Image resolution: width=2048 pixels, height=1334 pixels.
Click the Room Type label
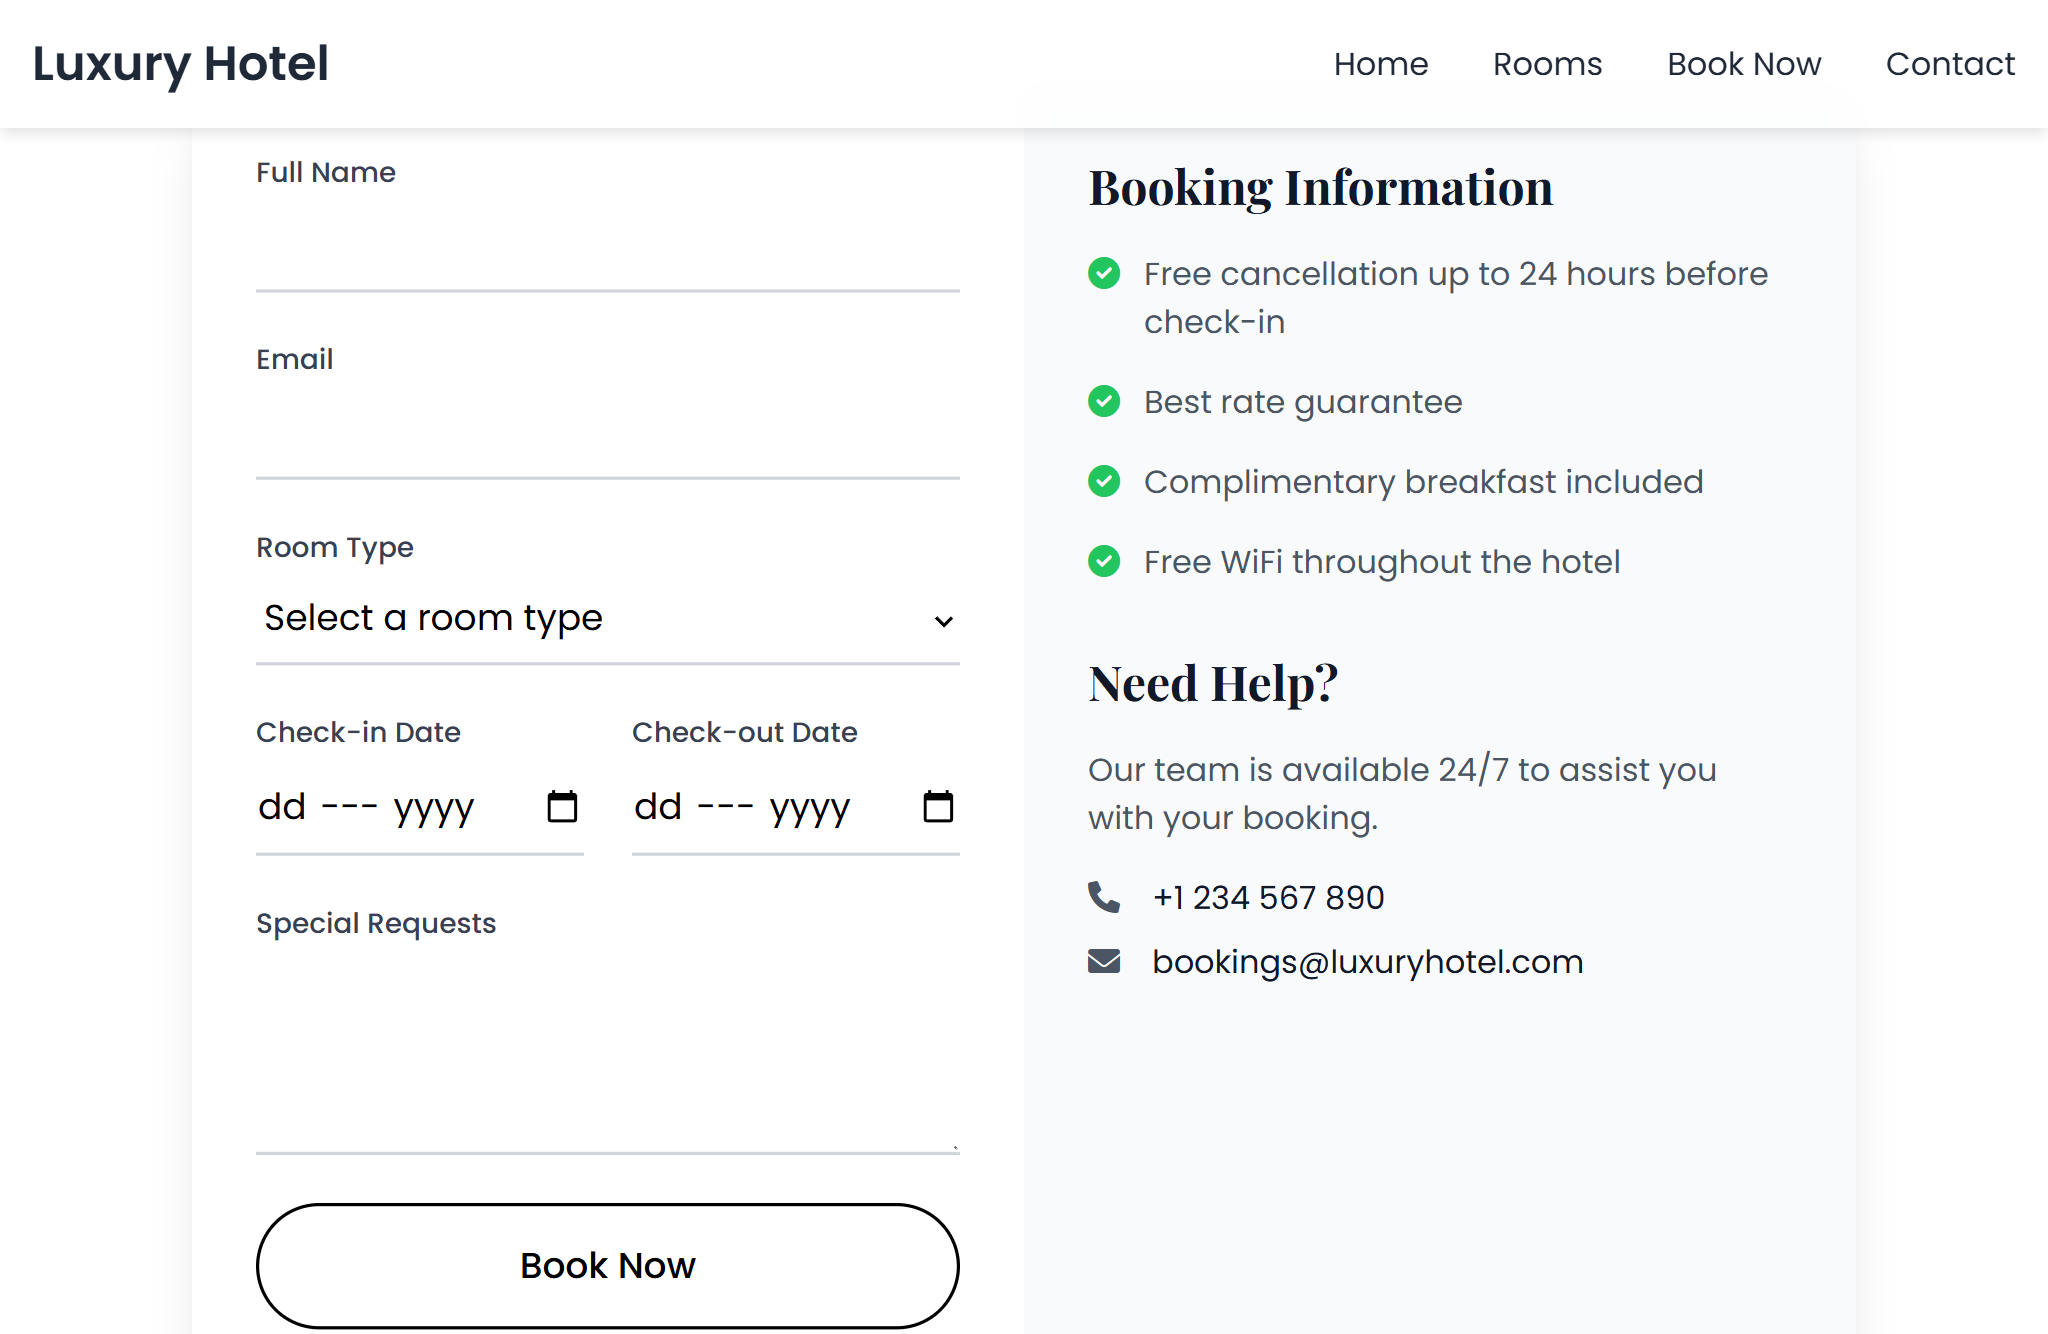pos(334,548)
